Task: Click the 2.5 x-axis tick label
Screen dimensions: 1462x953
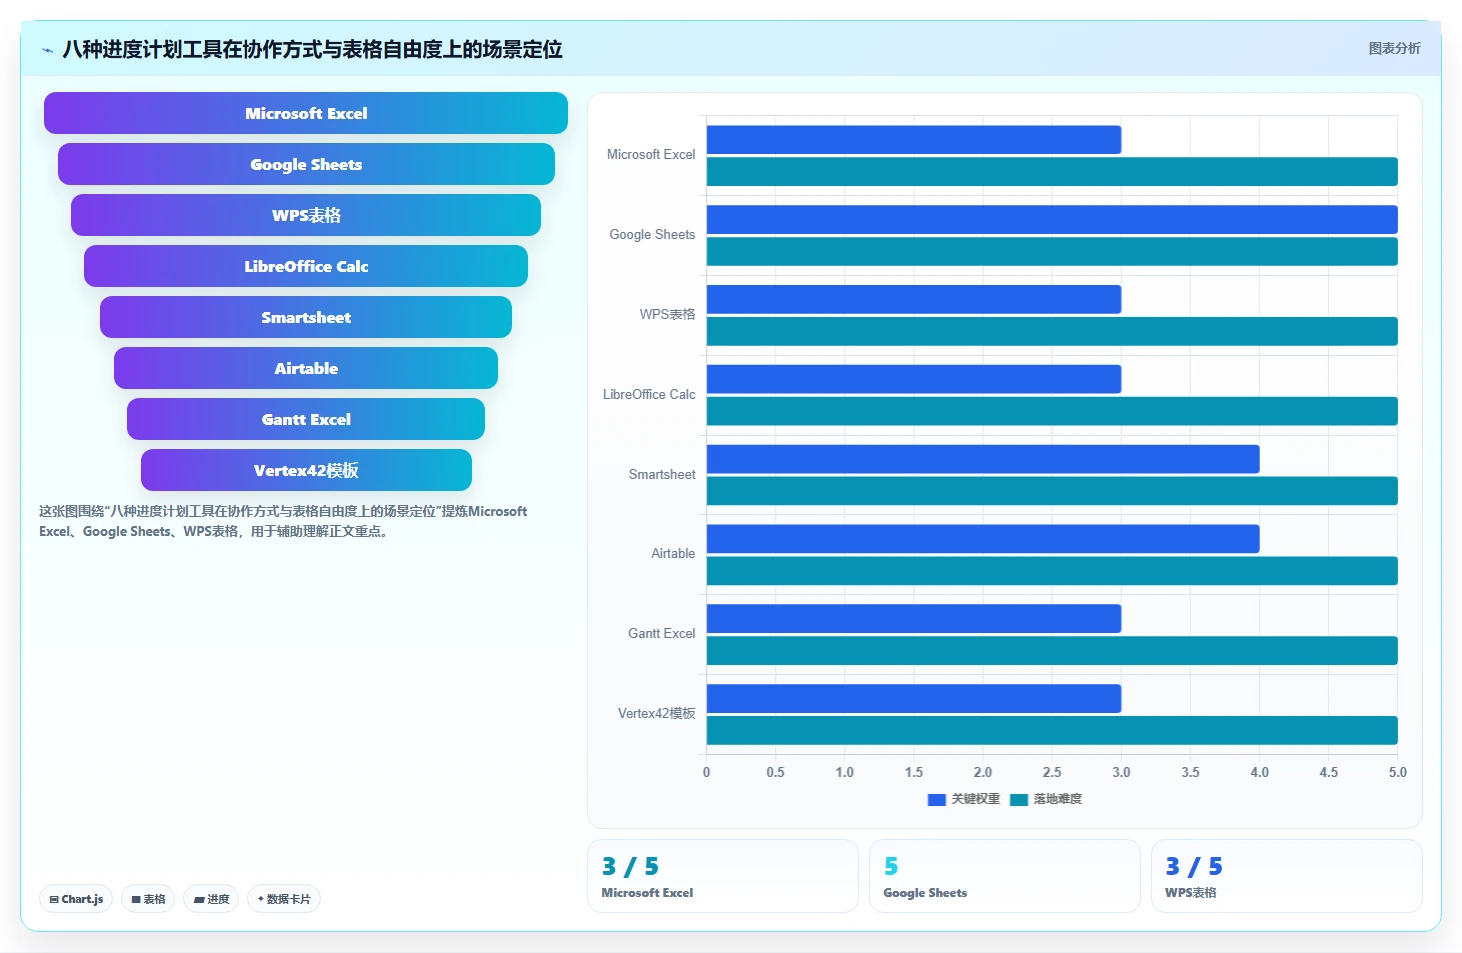Action: tap(1052, 772)
